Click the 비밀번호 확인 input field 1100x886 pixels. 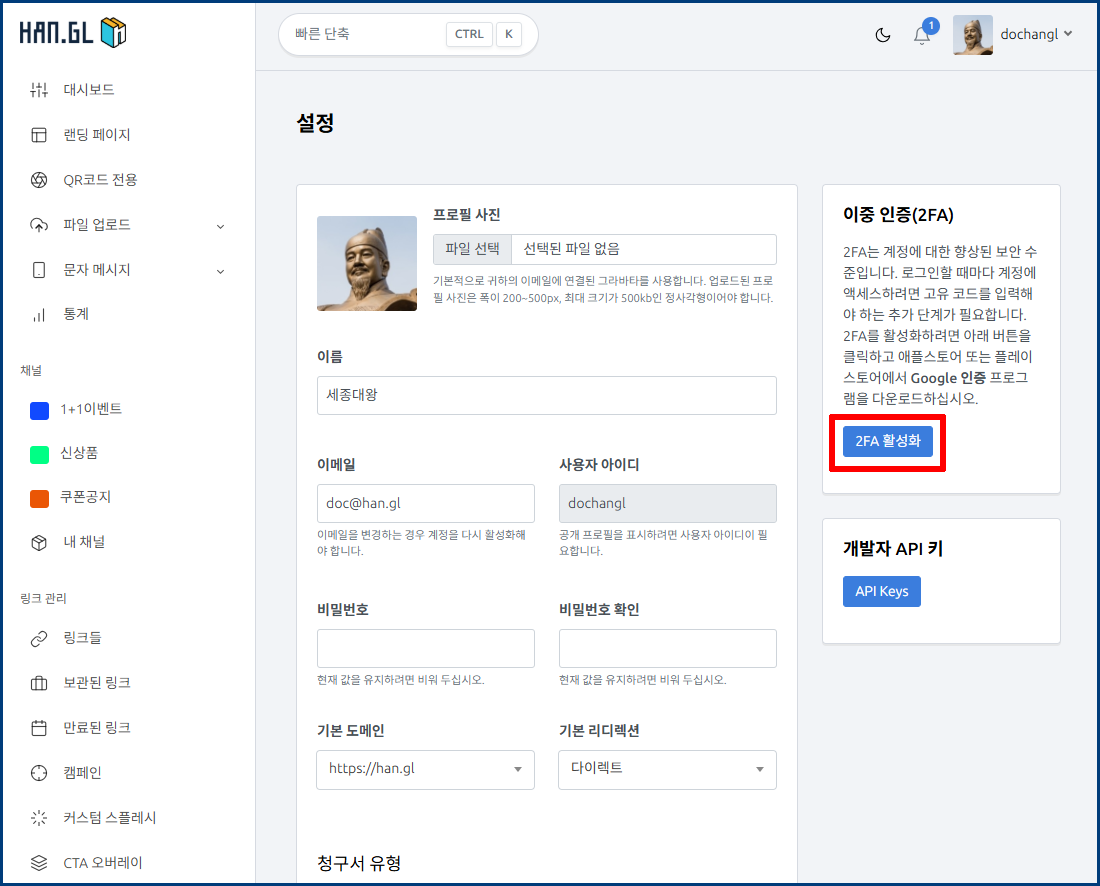coord(667,648)
